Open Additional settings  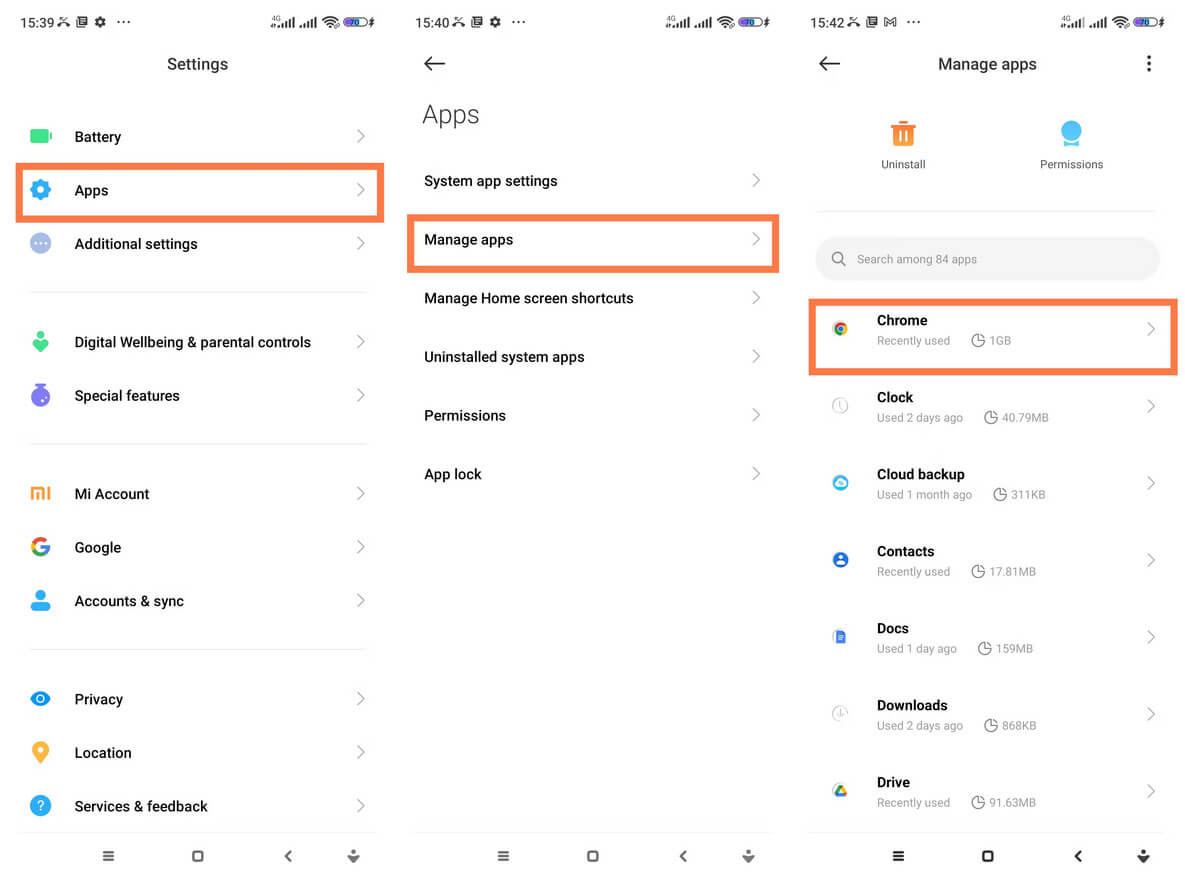point(198,243)
